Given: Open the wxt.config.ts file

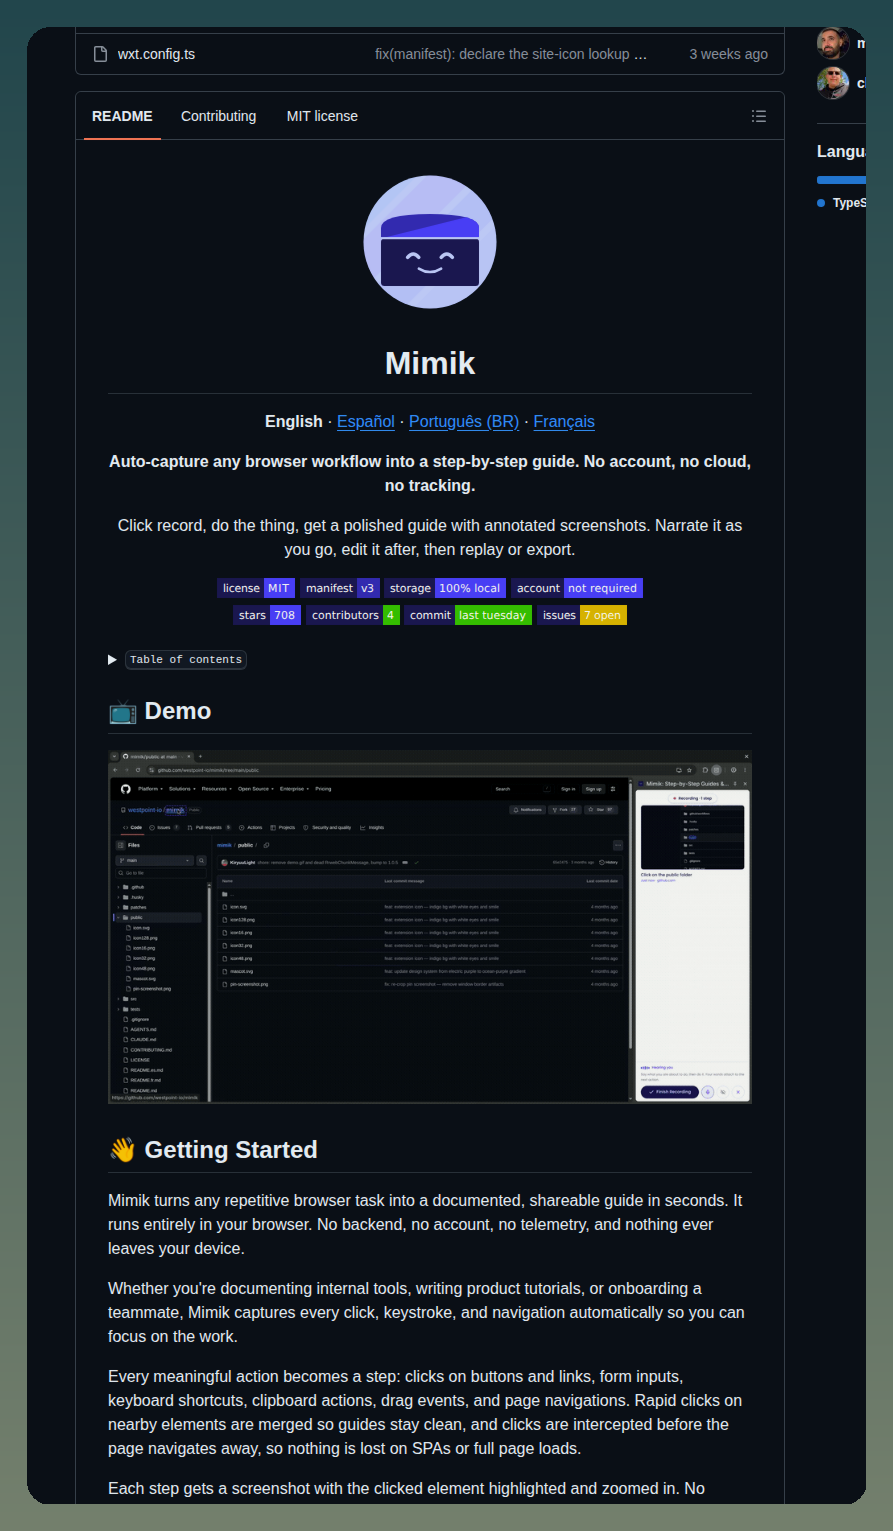Looking at the screenshot, I should tap(156, 54).
